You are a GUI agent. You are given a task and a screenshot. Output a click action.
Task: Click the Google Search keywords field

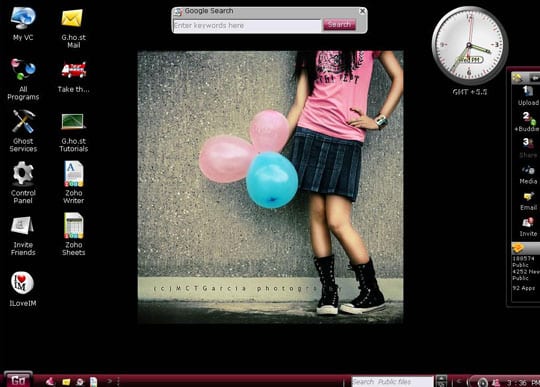247,26
